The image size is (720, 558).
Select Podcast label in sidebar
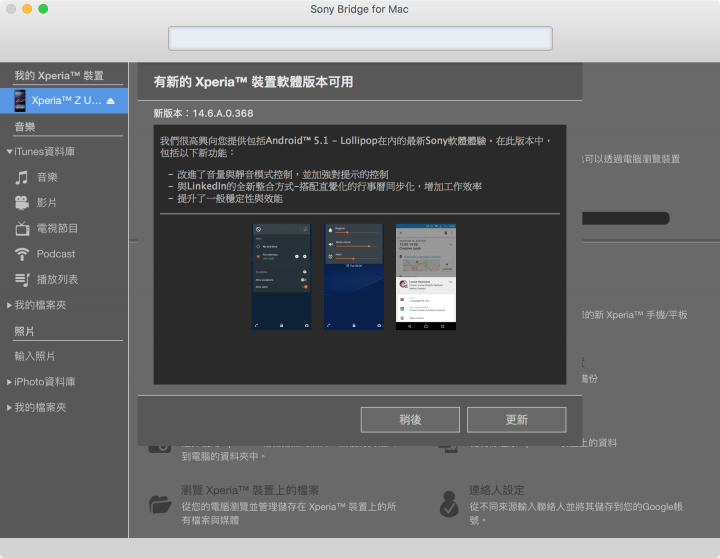pos(56,254)
